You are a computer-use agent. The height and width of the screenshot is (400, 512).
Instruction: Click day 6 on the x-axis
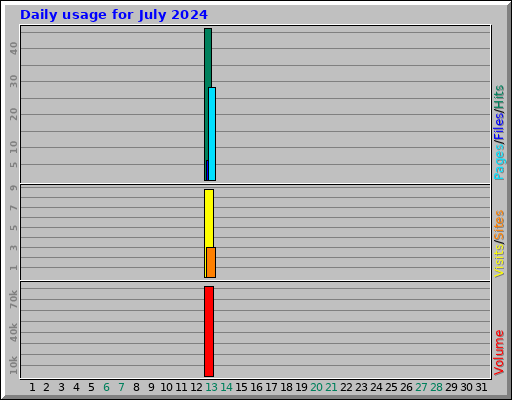click(x=106, y=387)
